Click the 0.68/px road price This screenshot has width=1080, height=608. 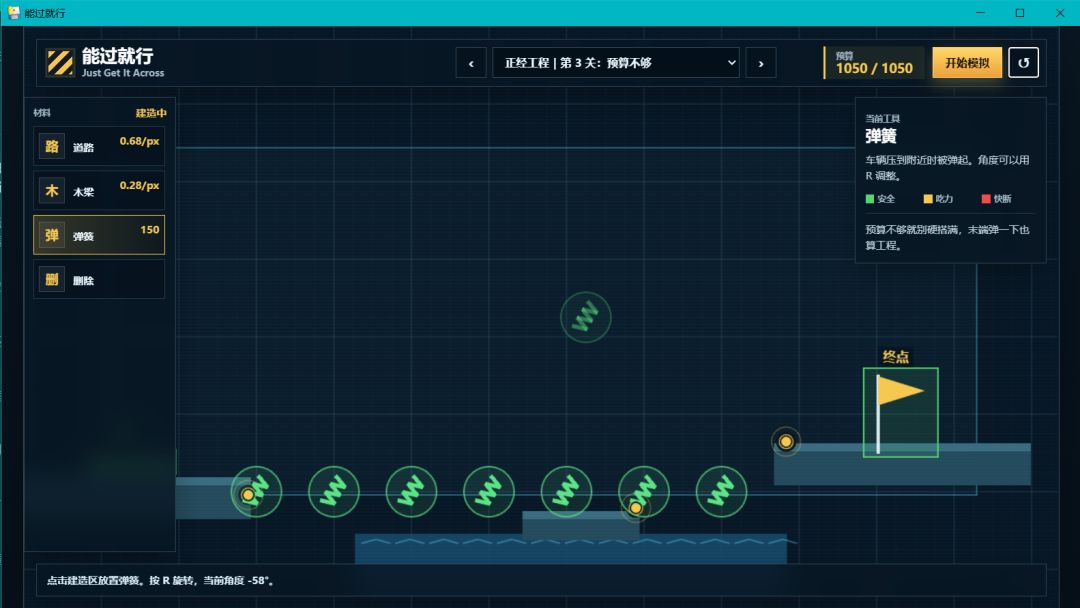[x=139, y=141]
